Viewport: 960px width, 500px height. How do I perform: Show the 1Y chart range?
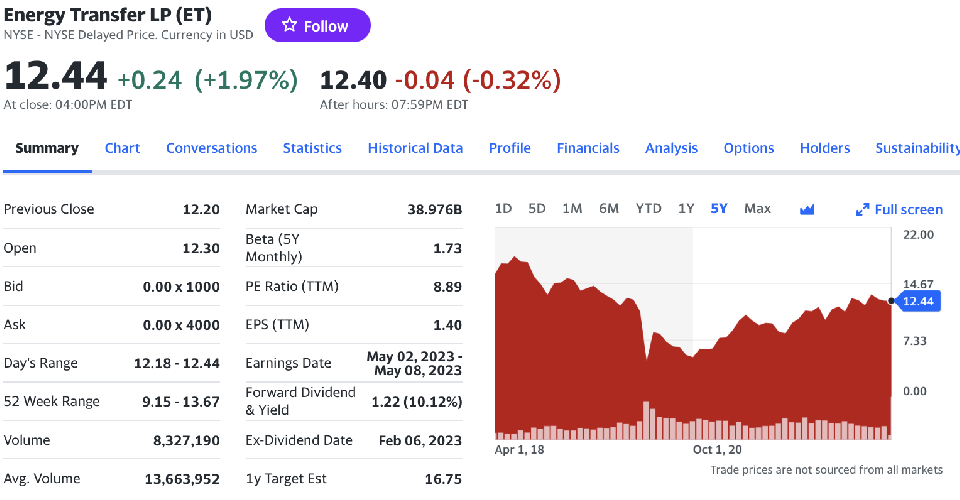point(686,208)
